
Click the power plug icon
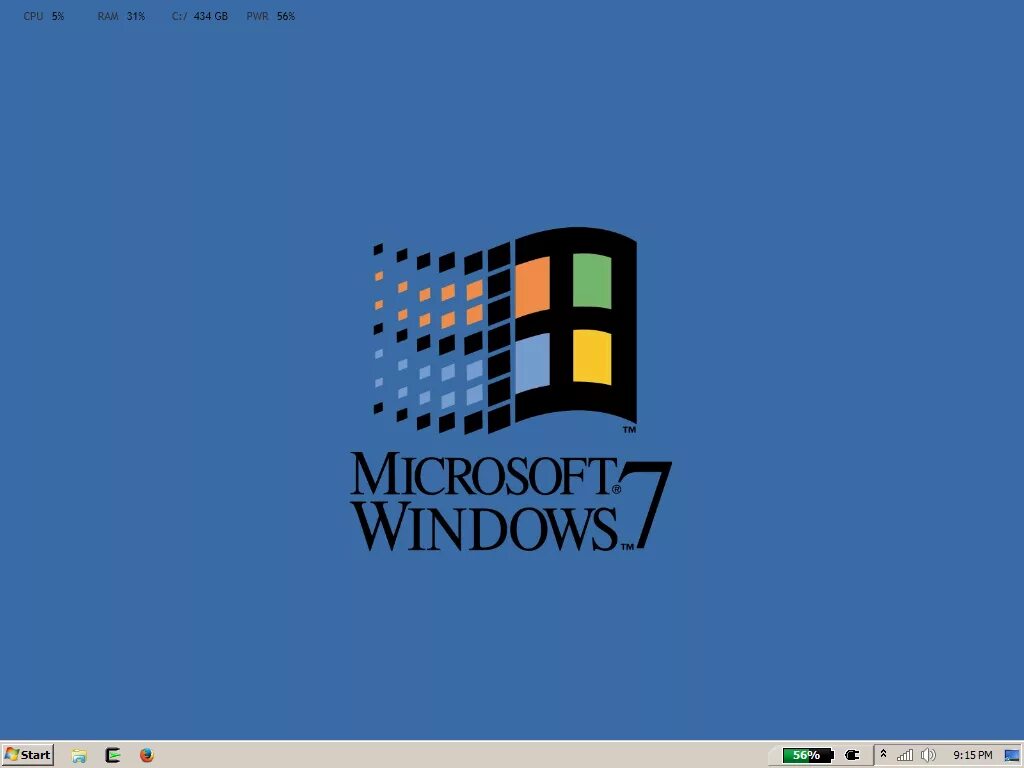[852, 756]
